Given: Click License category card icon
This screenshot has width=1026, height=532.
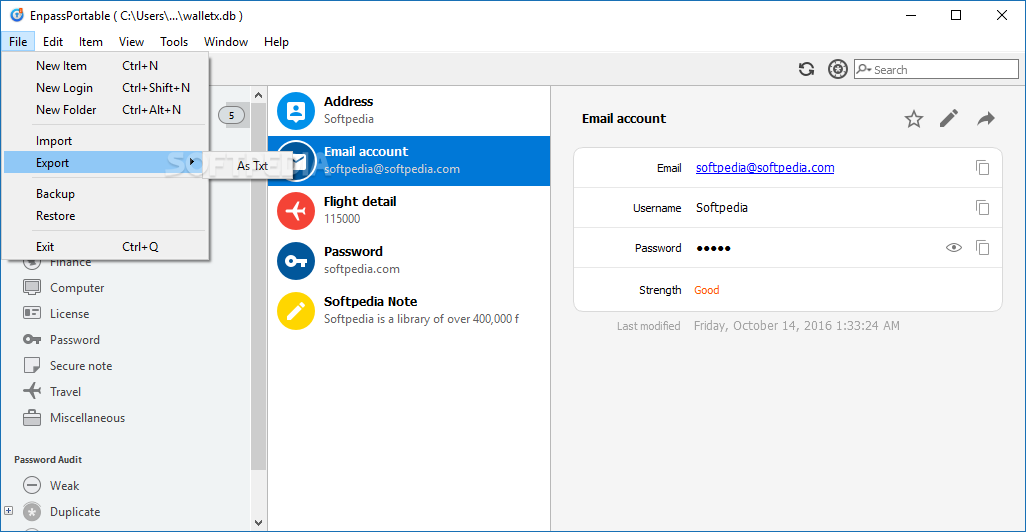Looking at the screenshot, I should pos(32,313).
